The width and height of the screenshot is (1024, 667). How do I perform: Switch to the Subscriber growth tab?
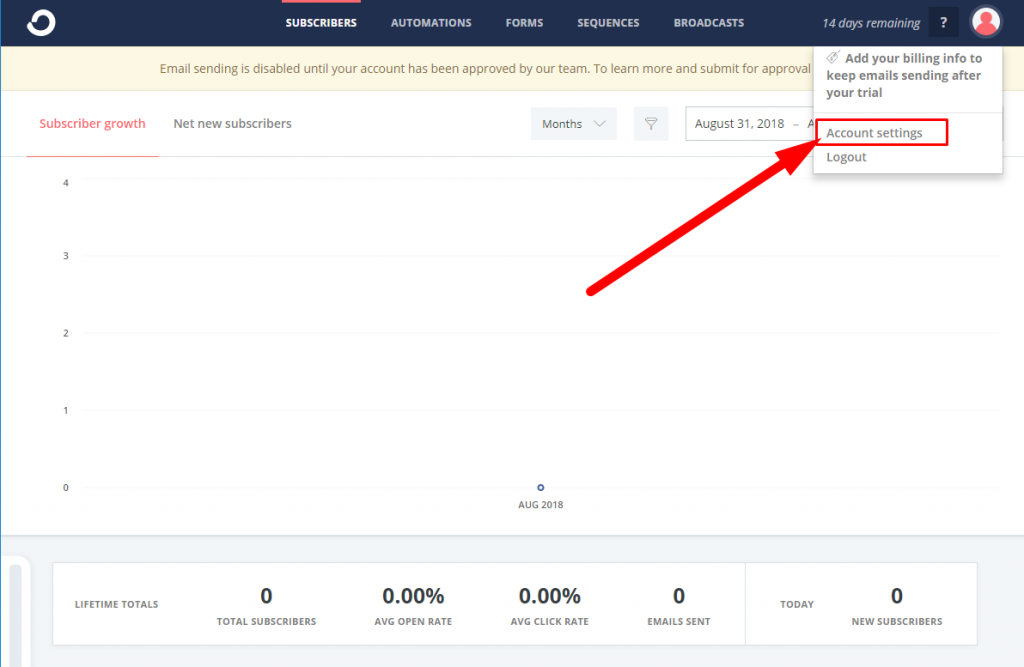93,123
